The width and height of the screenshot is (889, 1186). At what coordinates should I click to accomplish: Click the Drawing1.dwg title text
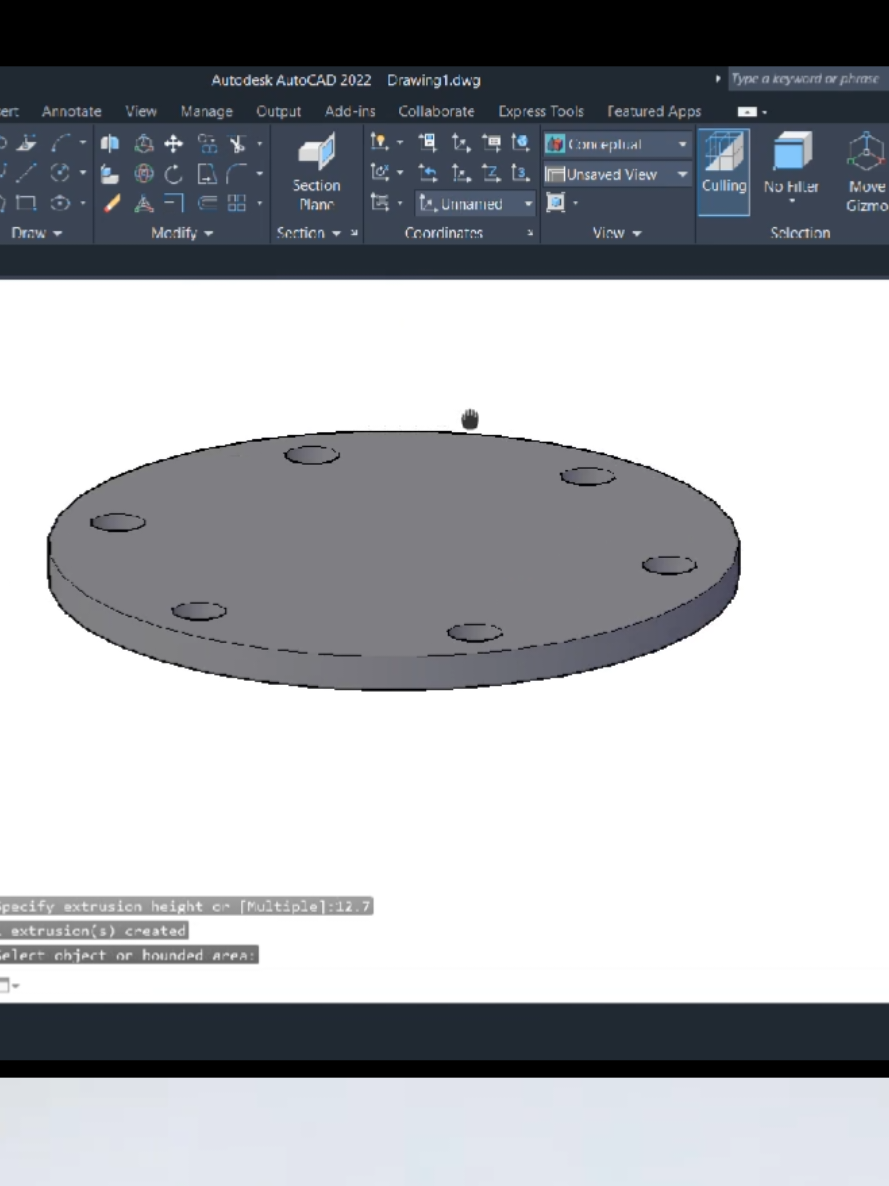[x=434, y=80]
